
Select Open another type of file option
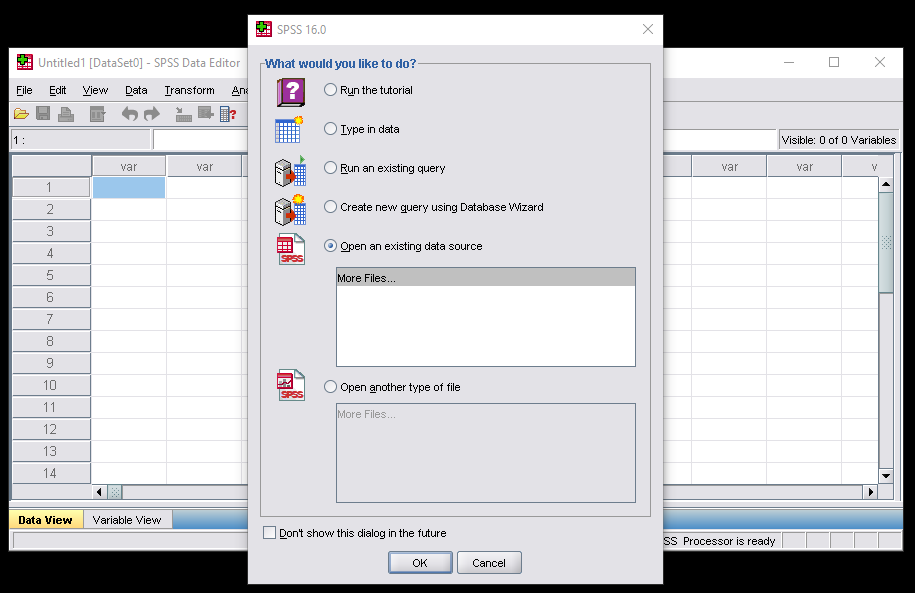331,387
